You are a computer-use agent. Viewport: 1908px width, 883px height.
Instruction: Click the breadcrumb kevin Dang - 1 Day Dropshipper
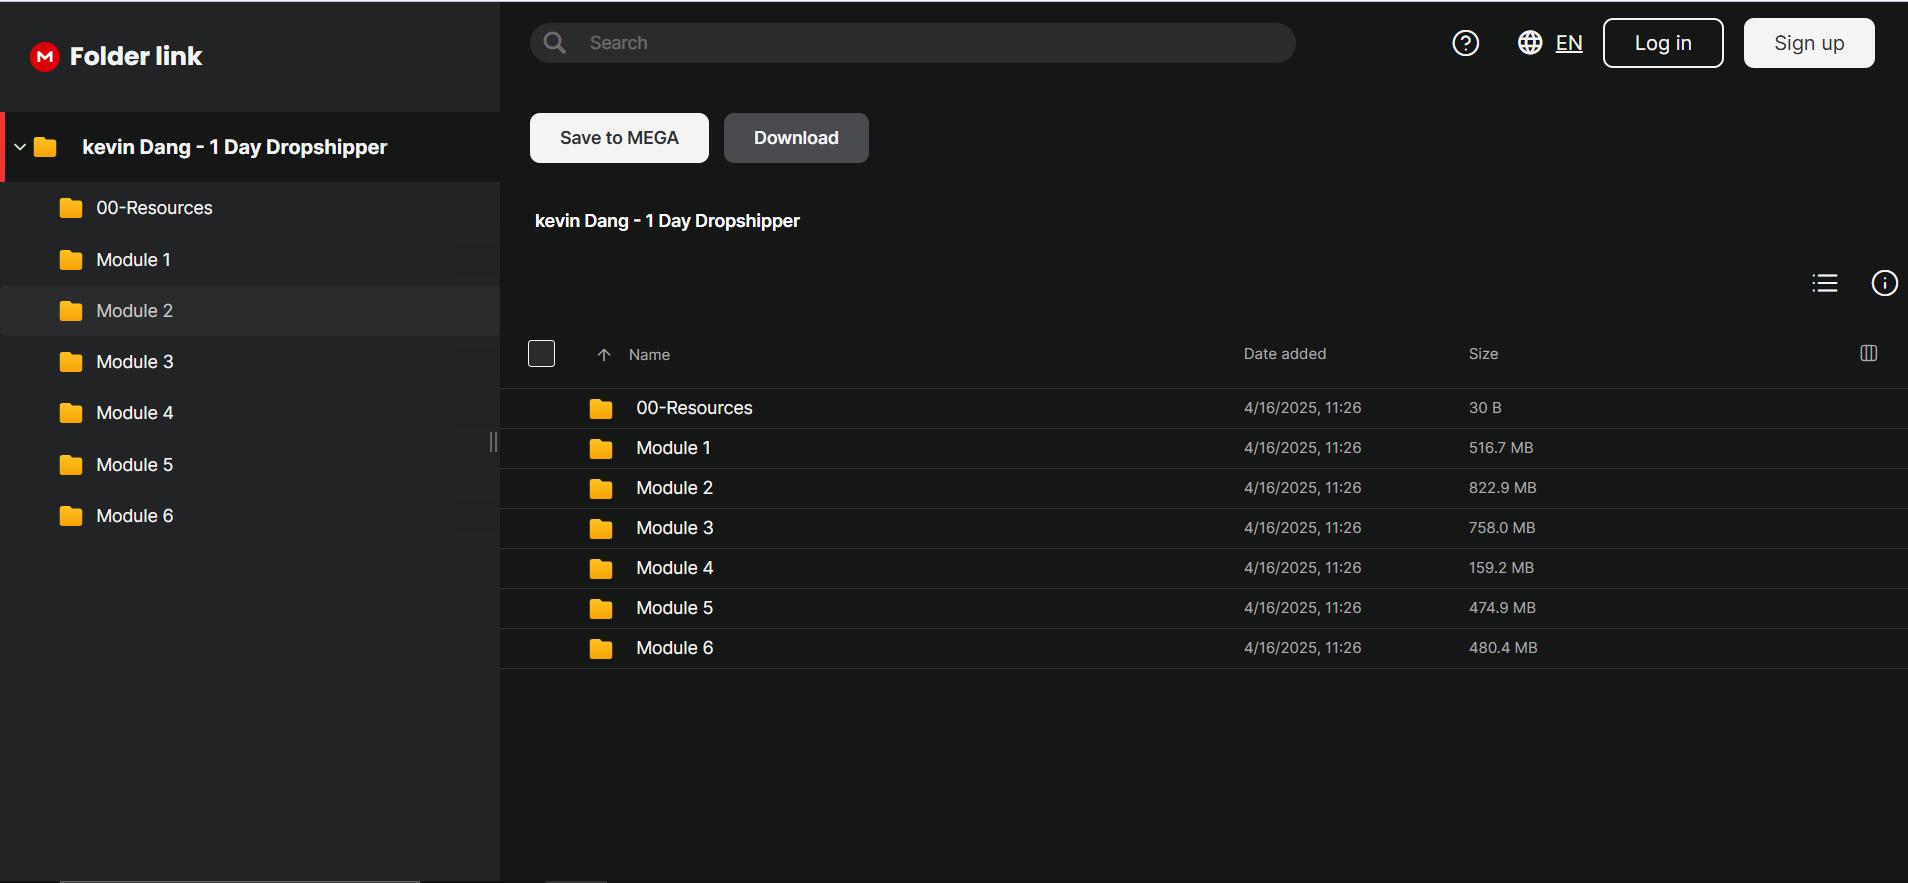tap(667, 221)
